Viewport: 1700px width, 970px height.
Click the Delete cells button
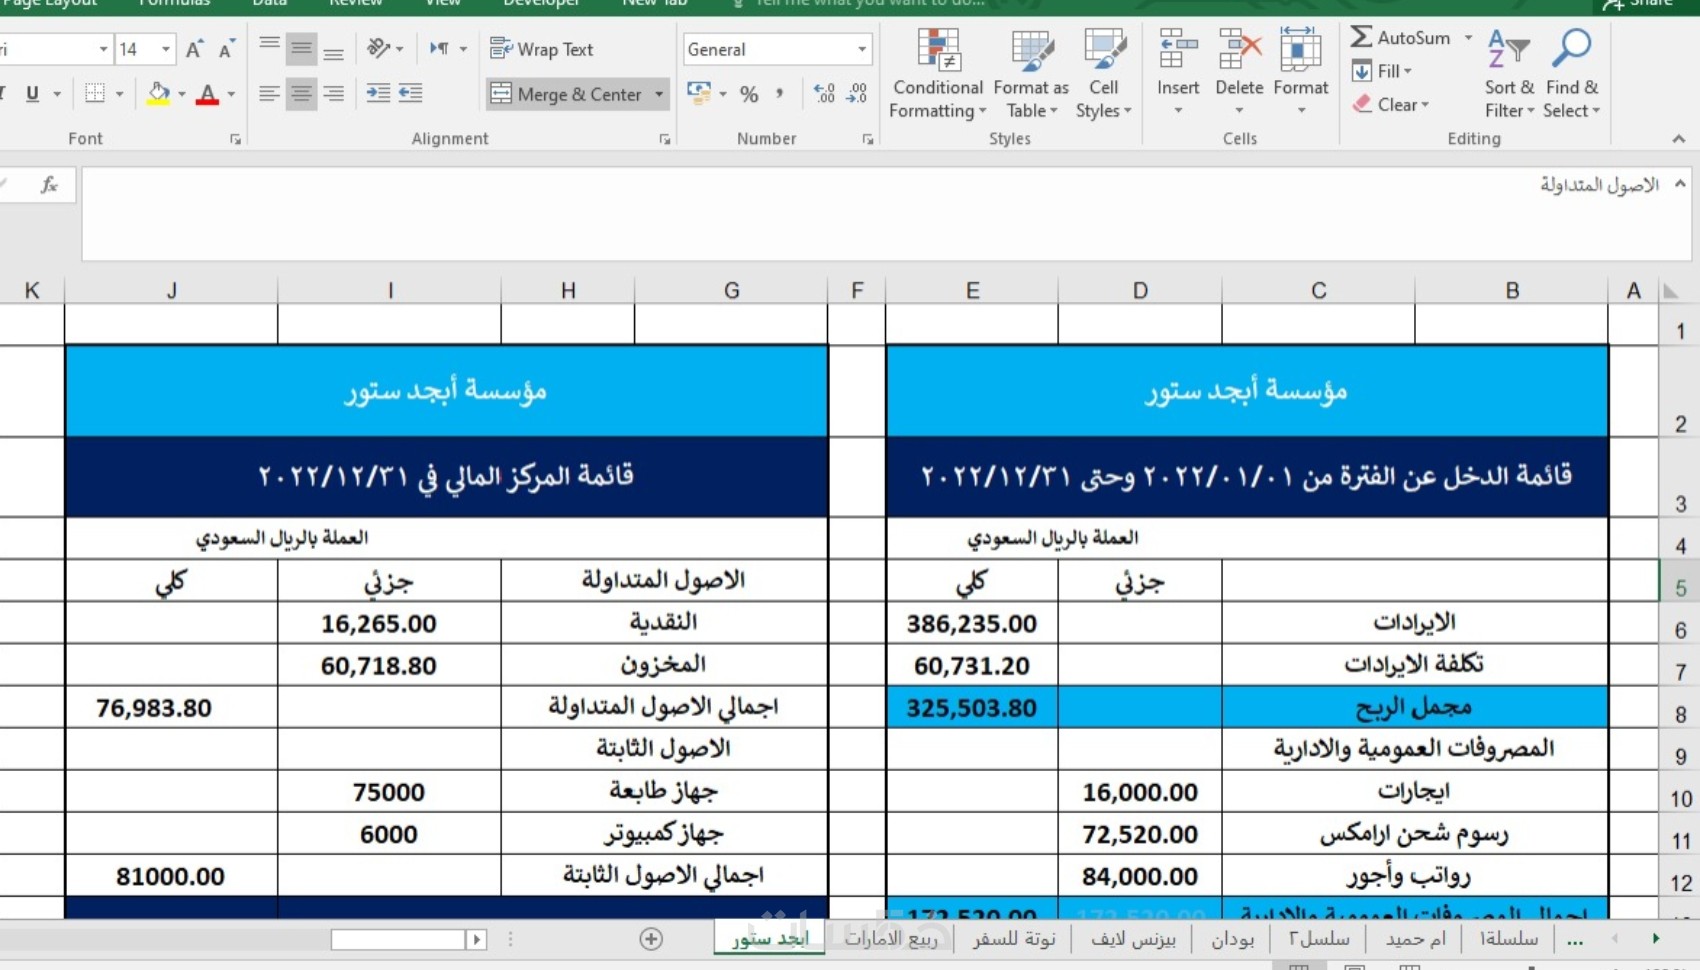(1239, 72)
